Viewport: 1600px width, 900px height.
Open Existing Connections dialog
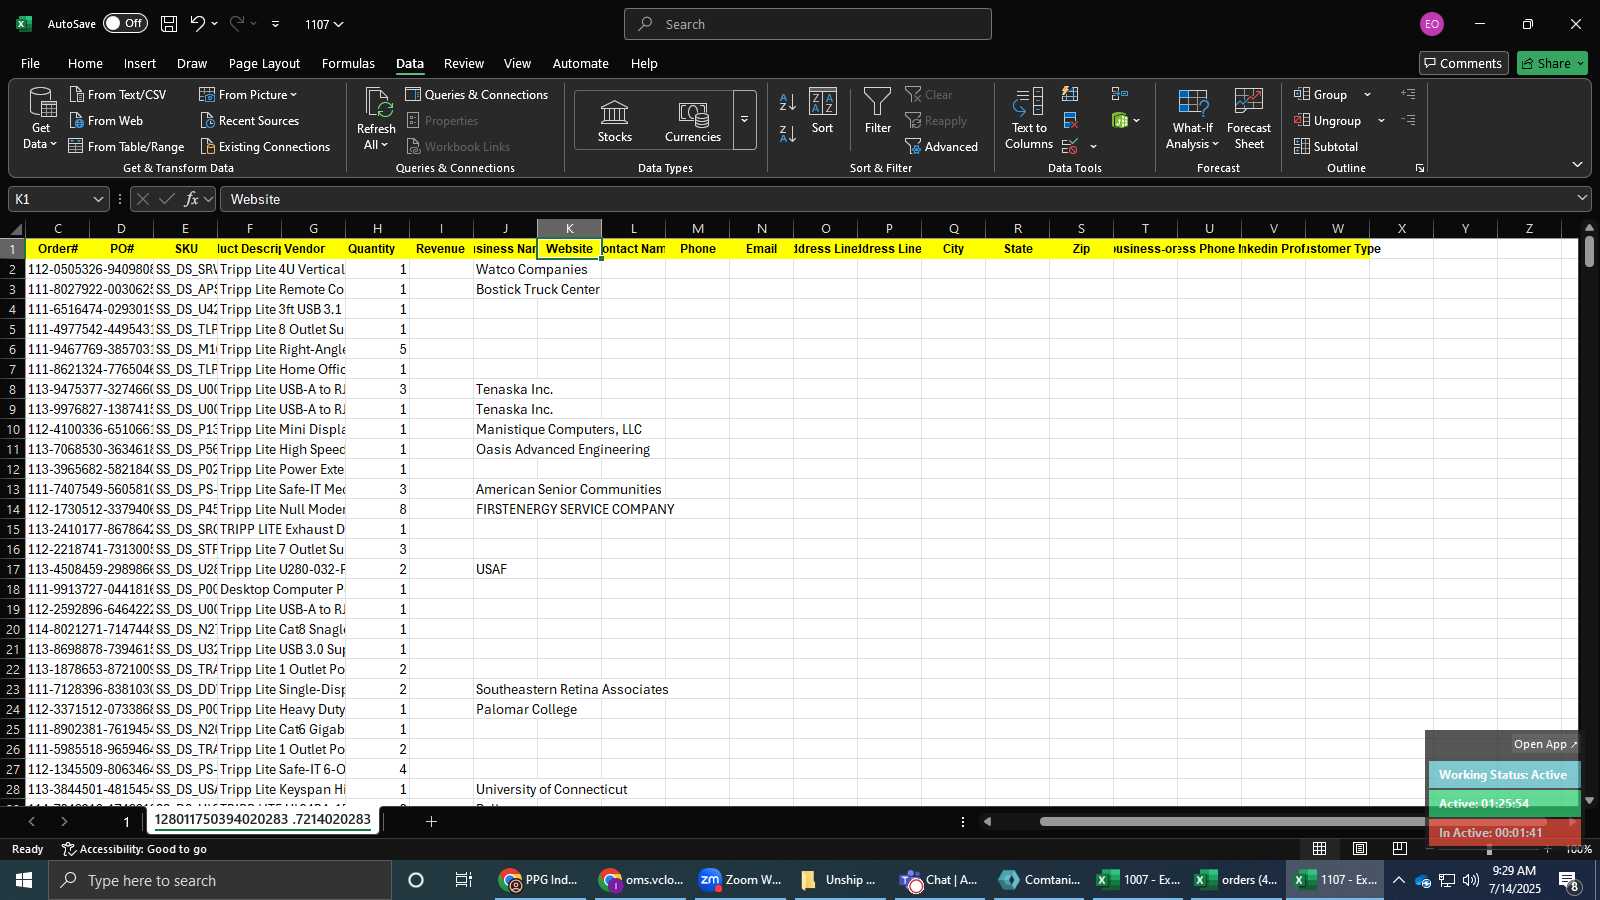265,146
